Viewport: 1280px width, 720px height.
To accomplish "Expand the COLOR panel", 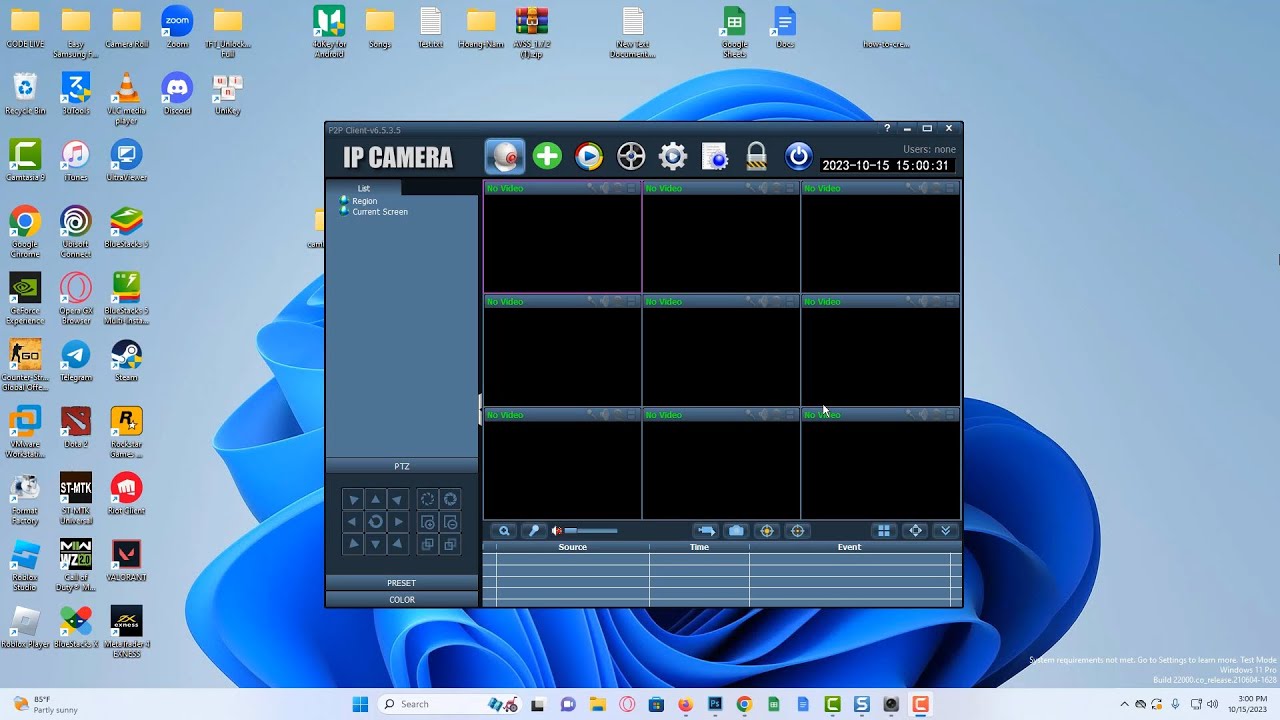I will click(x=402, y=600).
